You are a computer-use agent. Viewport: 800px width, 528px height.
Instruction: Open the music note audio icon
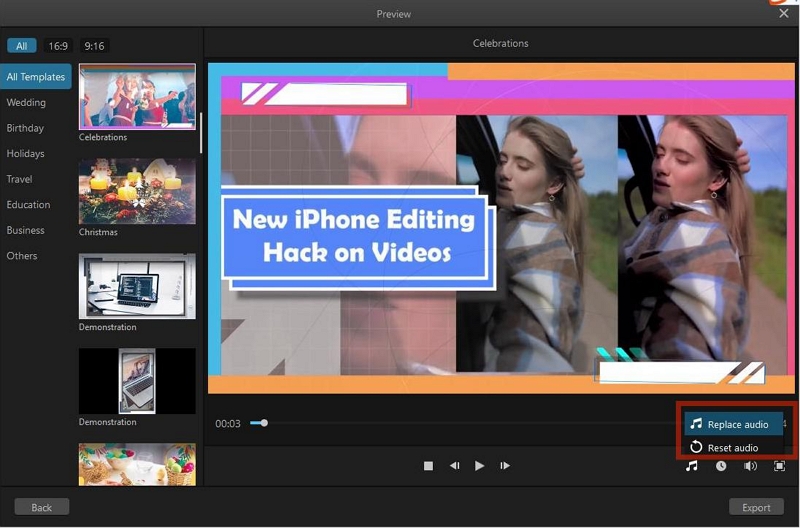pyautogui.click(x=691, y=466)
